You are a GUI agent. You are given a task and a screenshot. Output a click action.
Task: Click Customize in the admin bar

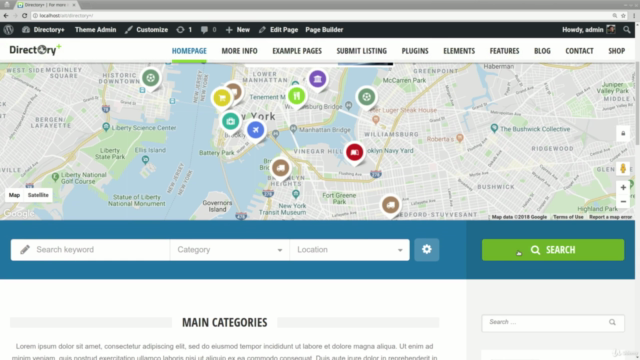pos(147,30)
